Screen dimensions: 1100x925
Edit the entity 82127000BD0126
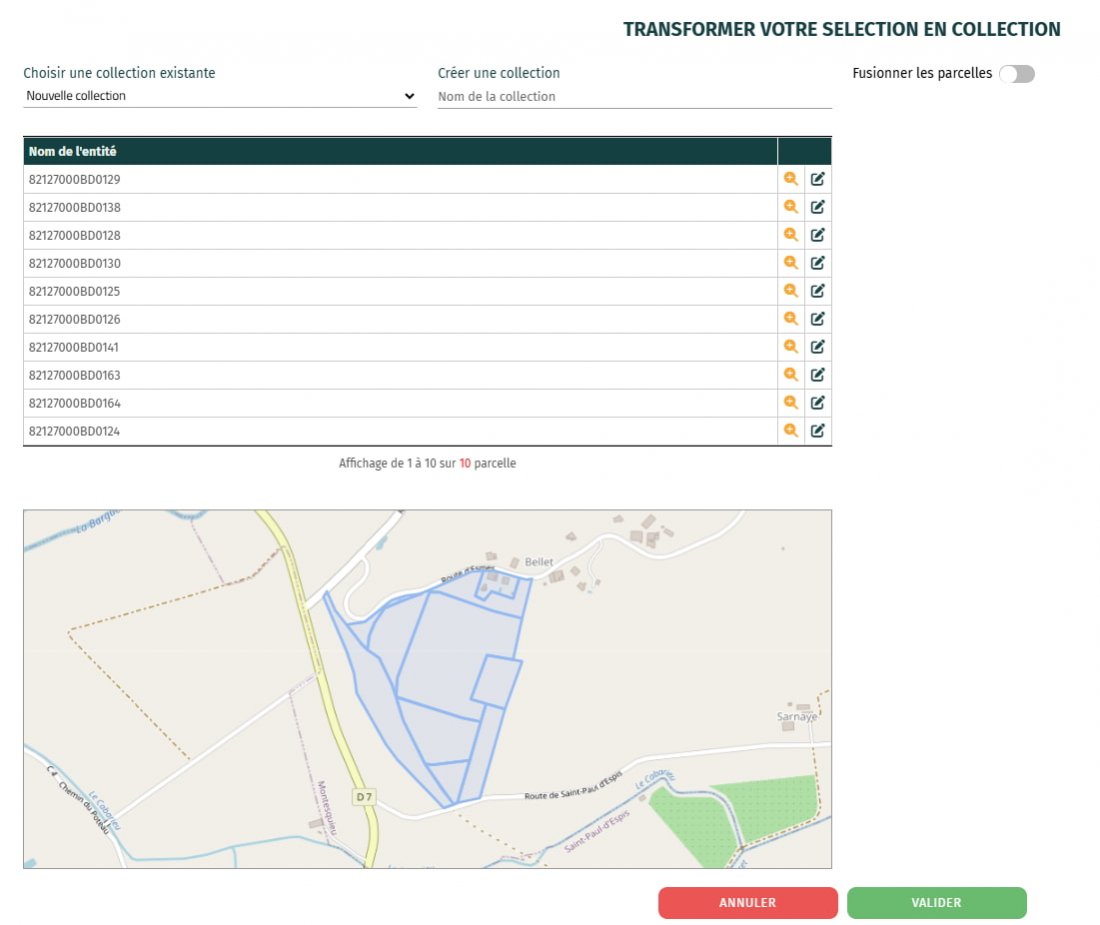(817, 319)
